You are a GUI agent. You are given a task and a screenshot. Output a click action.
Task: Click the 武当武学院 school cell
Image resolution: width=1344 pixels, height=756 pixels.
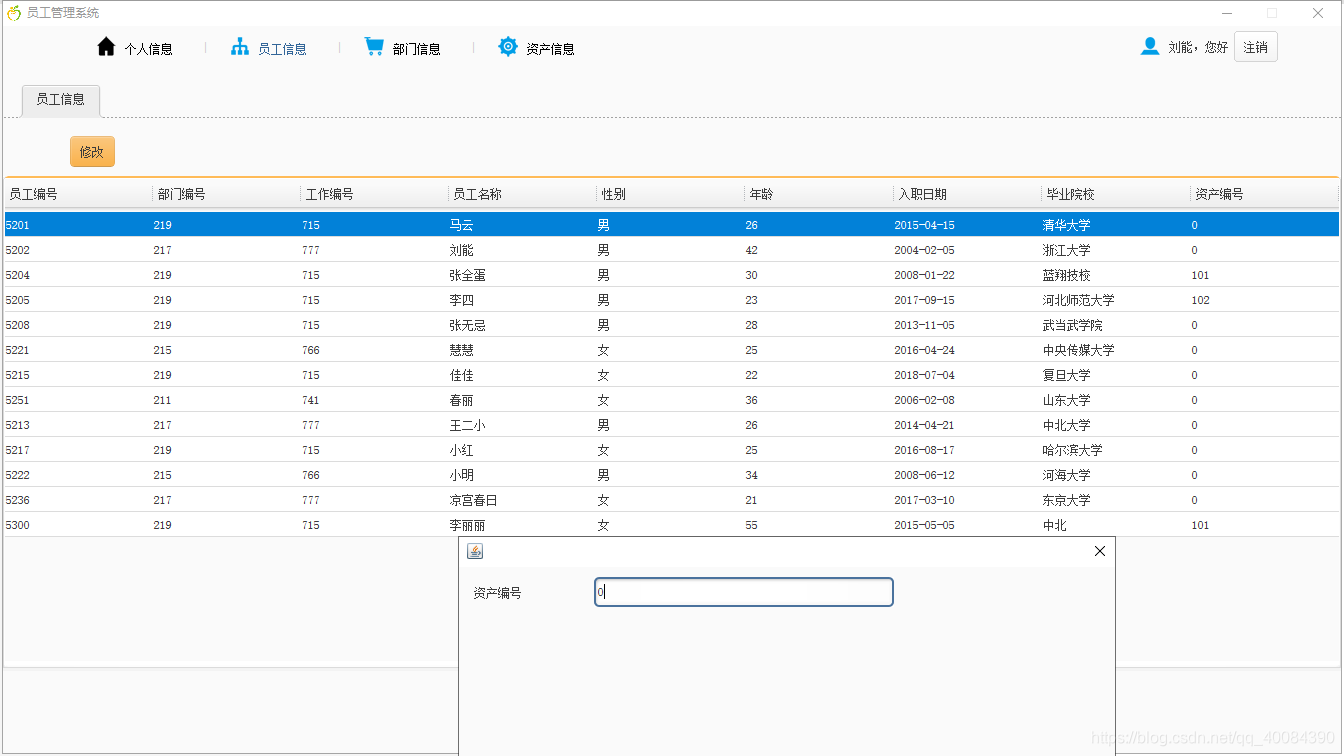pos(1116,325)
